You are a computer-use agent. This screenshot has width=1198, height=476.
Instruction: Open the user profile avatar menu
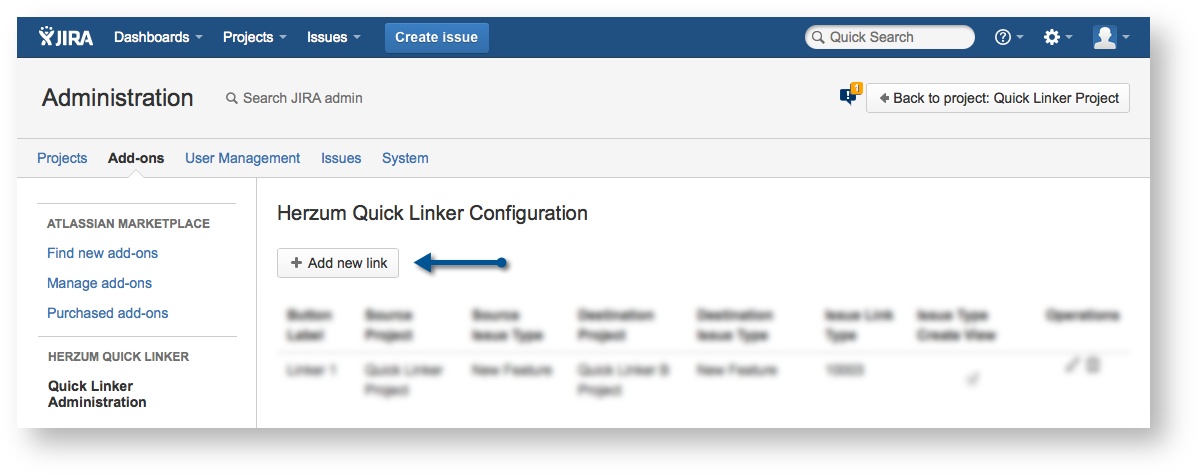coord(1104,37)
